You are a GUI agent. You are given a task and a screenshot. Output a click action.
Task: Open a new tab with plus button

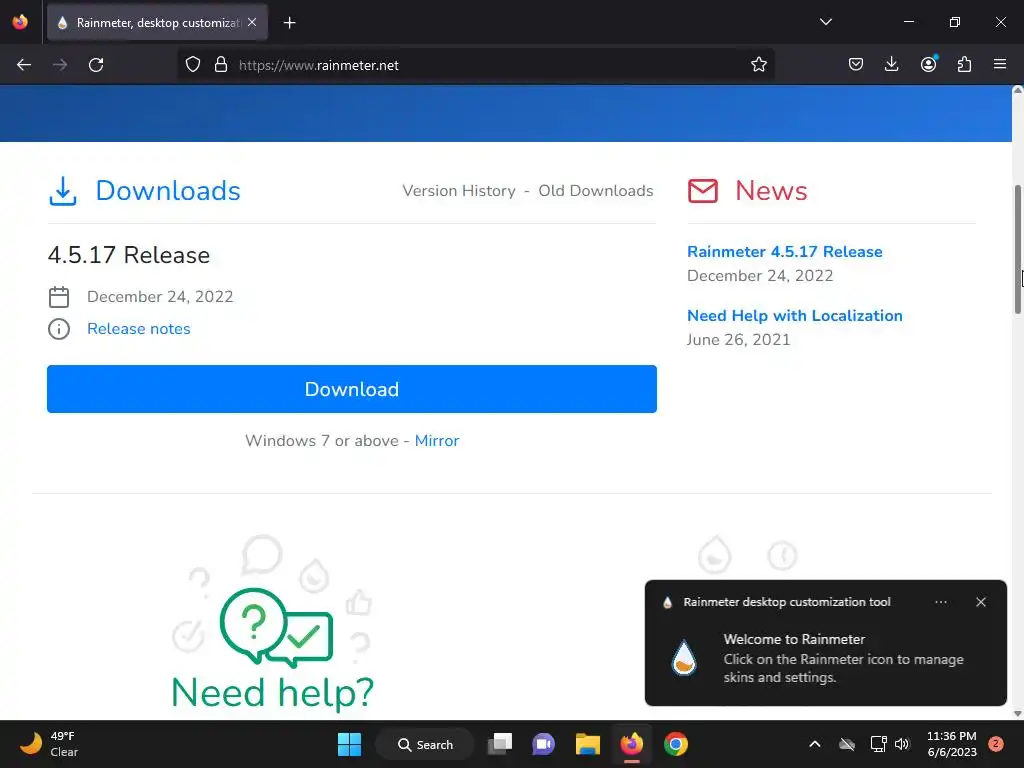[289, 23]
